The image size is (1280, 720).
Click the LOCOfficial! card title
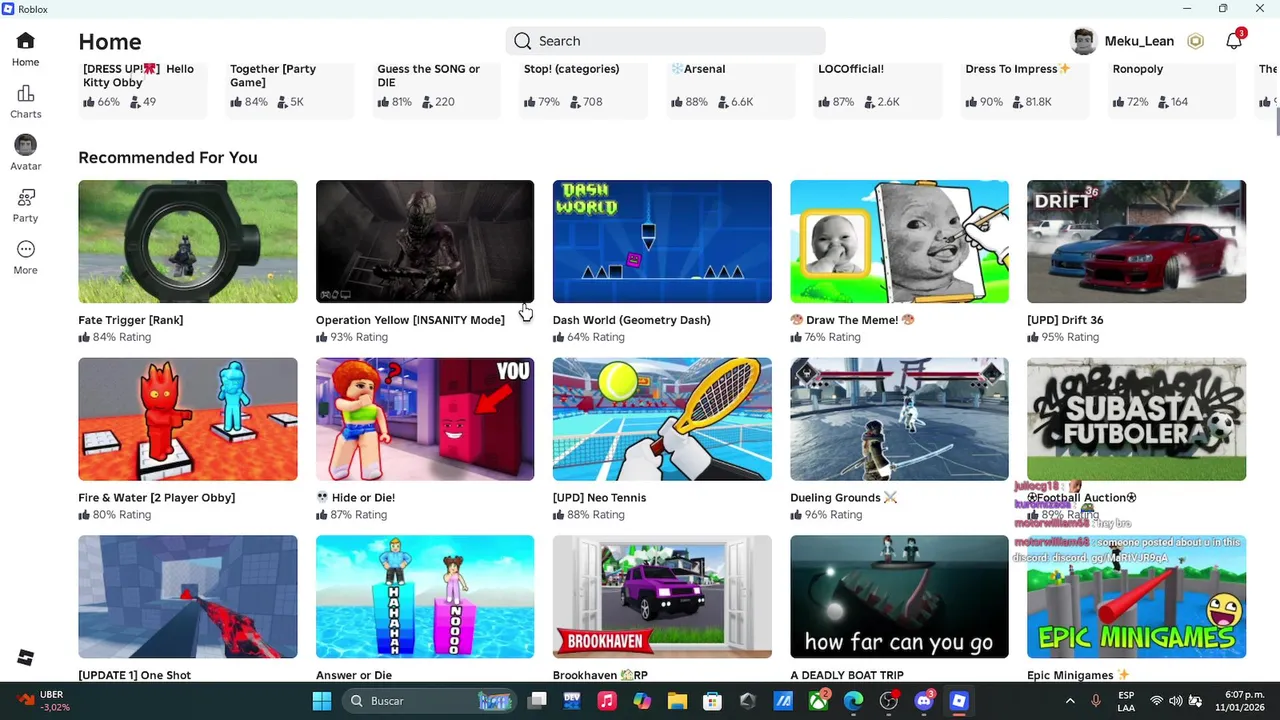[x=851, y=69]
